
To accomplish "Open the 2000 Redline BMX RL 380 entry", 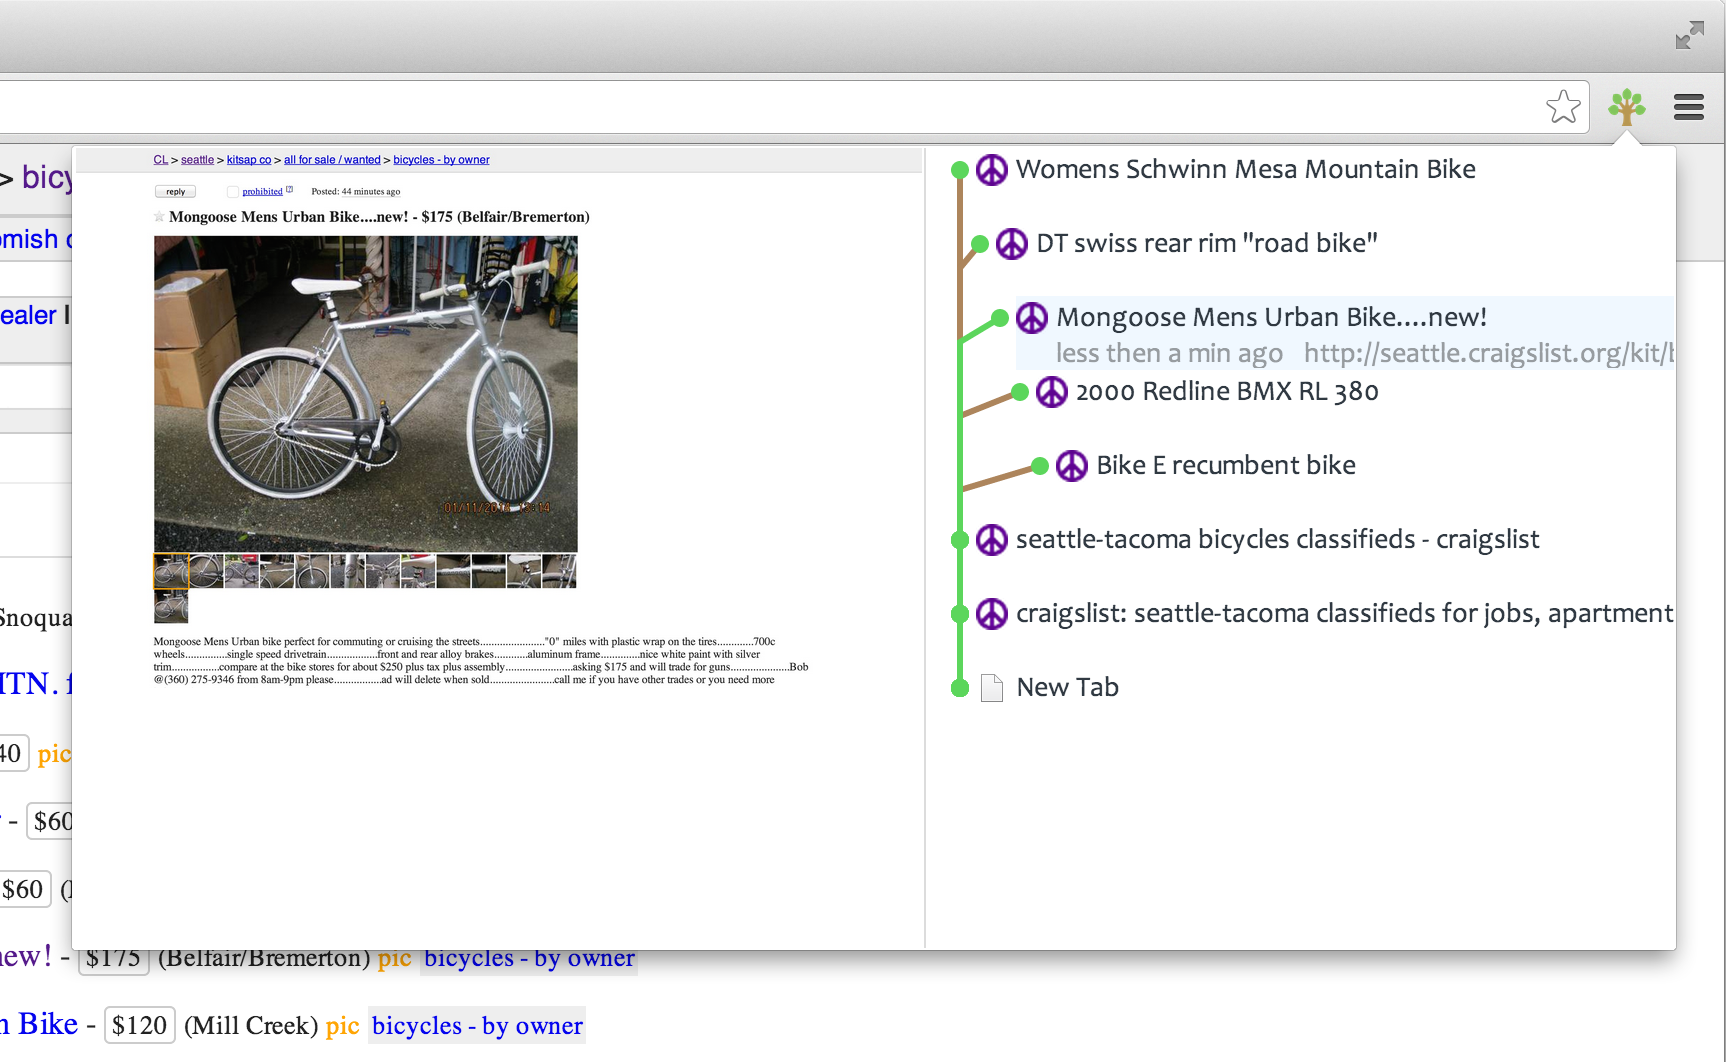I will (x=1226, y=392).
